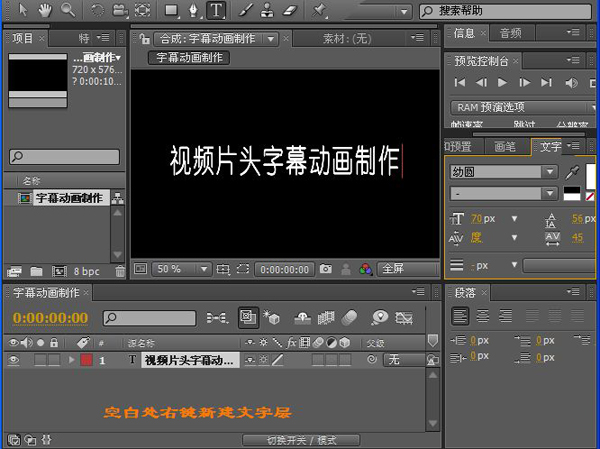600x449 pixels.
Task: Toggle live update button in timeline
Action: (x=248, y=317)
